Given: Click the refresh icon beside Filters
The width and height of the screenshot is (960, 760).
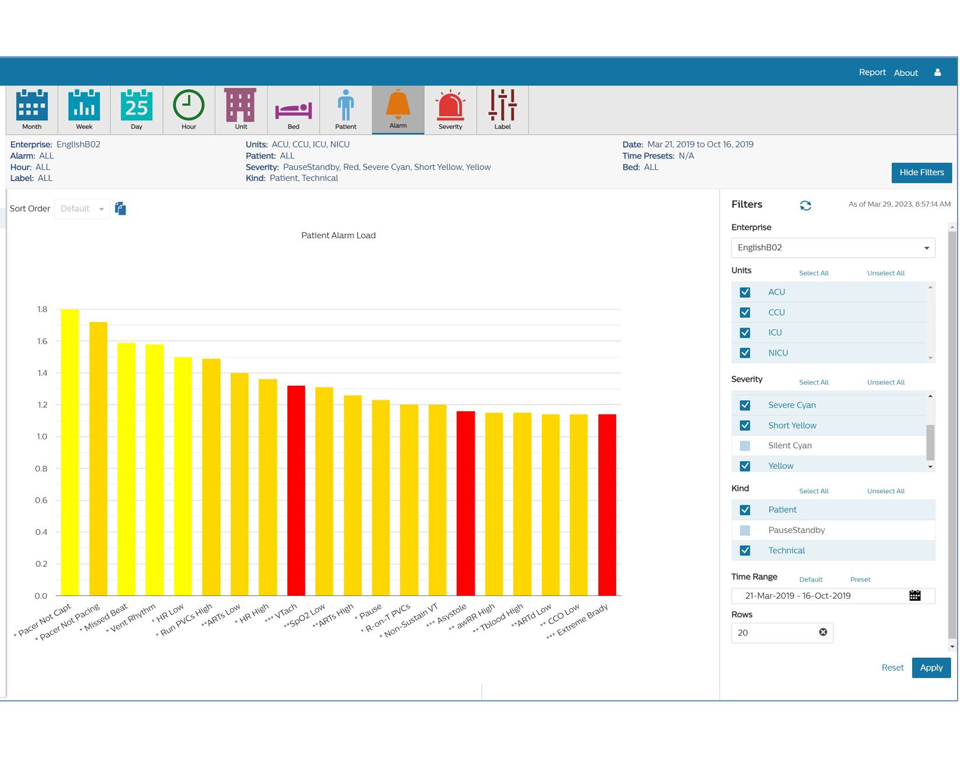Looking at the screenshot, I should point(805,205).
